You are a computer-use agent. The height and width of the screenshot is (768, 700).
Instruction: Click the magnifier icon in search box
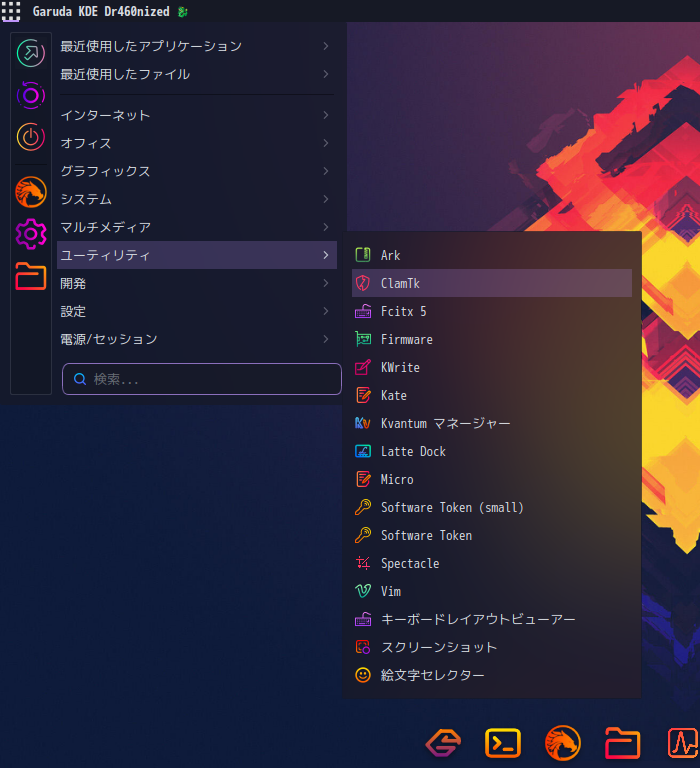(x=80, y=379)
